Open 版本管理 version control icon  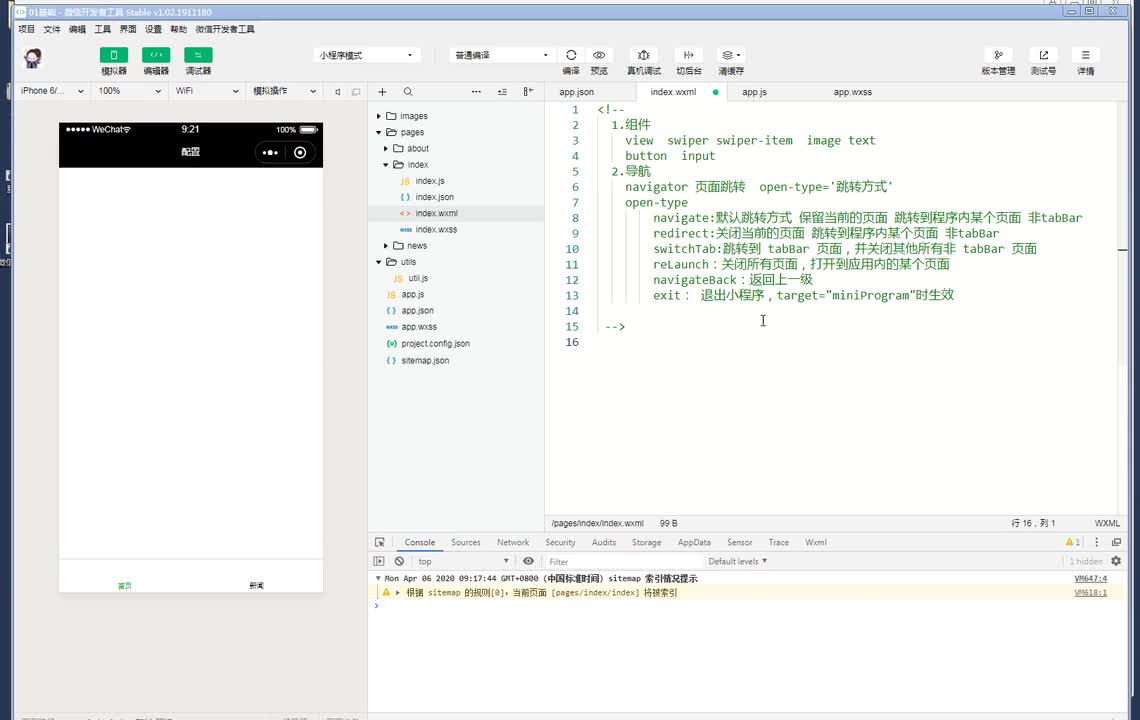[997, 55]
